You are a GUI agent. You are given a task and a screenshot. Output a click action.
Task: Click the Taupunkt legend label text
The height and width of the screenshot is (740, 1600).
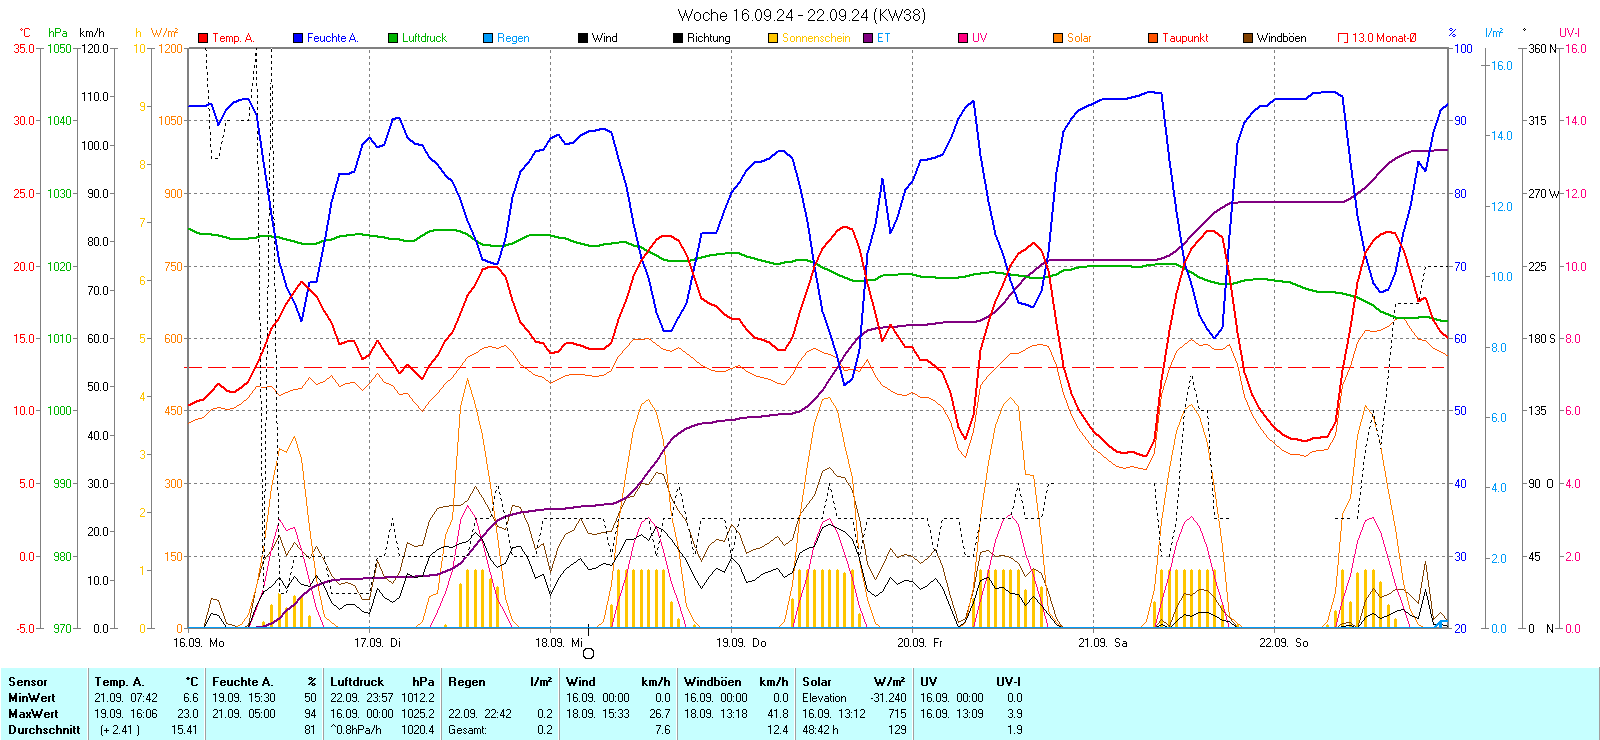click(x=1185, y=38)
